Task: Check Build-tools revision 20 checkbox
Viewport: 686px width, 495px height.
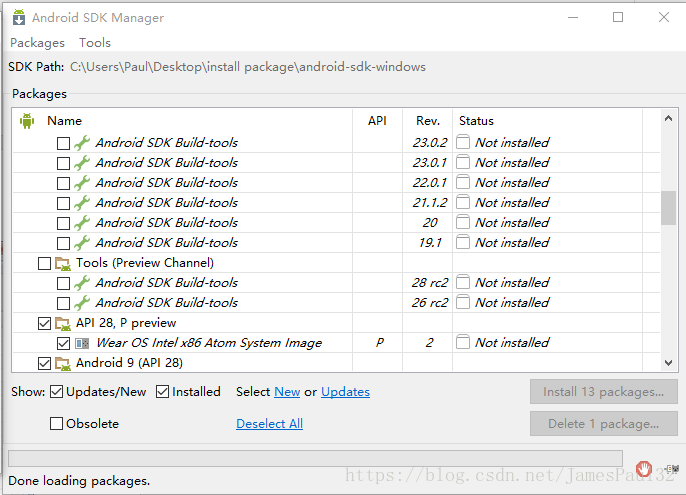Action: coord(63,223)
